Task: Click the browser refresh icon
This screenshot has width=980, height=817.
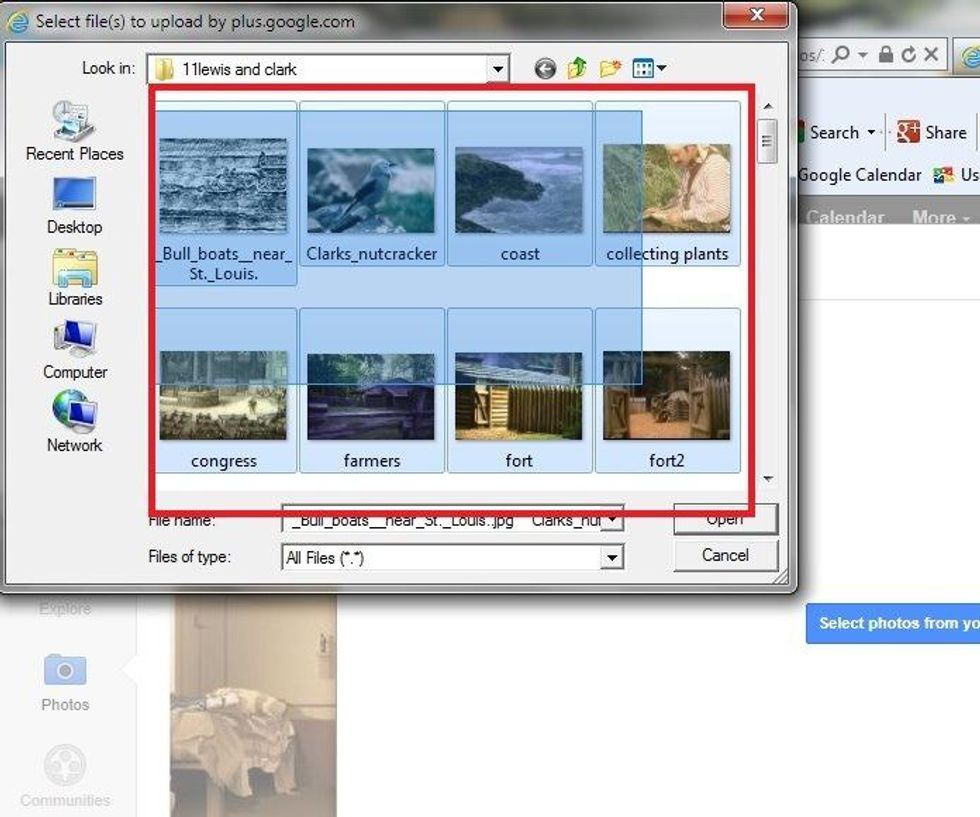Action: click(x=908, y=55)
